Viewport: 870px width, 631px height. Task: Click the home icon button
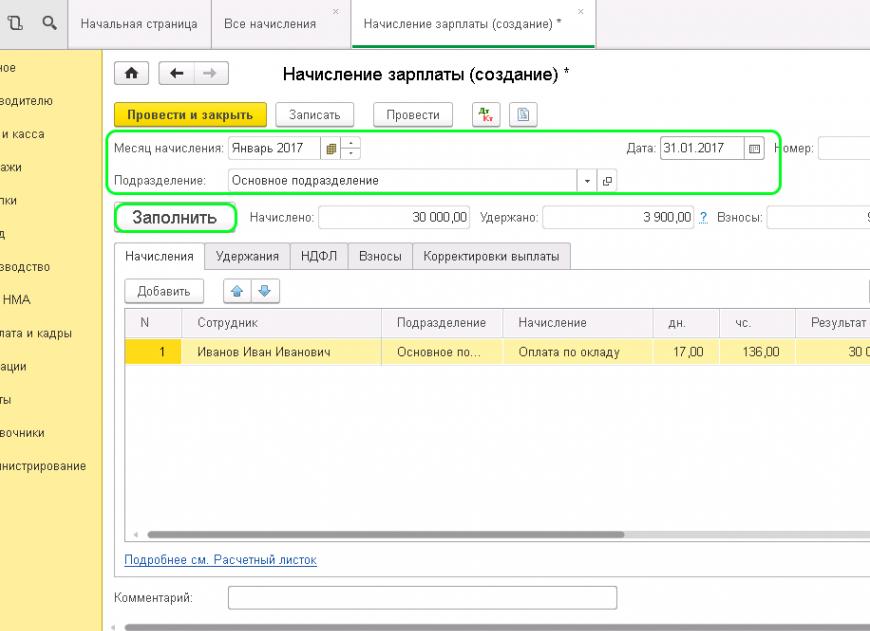click(x=131, y=73)
